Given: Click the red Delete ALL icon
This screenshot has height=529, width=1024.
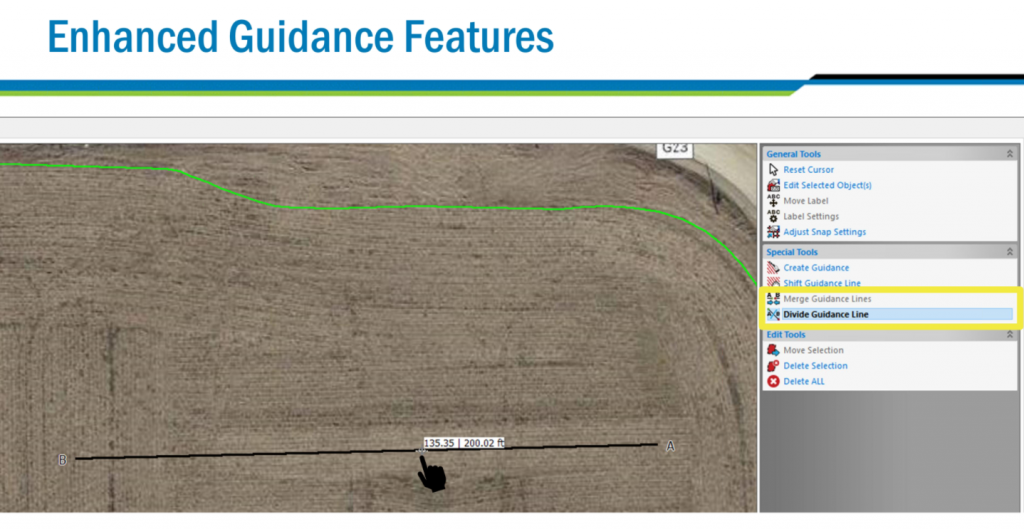Looking at the screenshot, I should tap(773, 381).
